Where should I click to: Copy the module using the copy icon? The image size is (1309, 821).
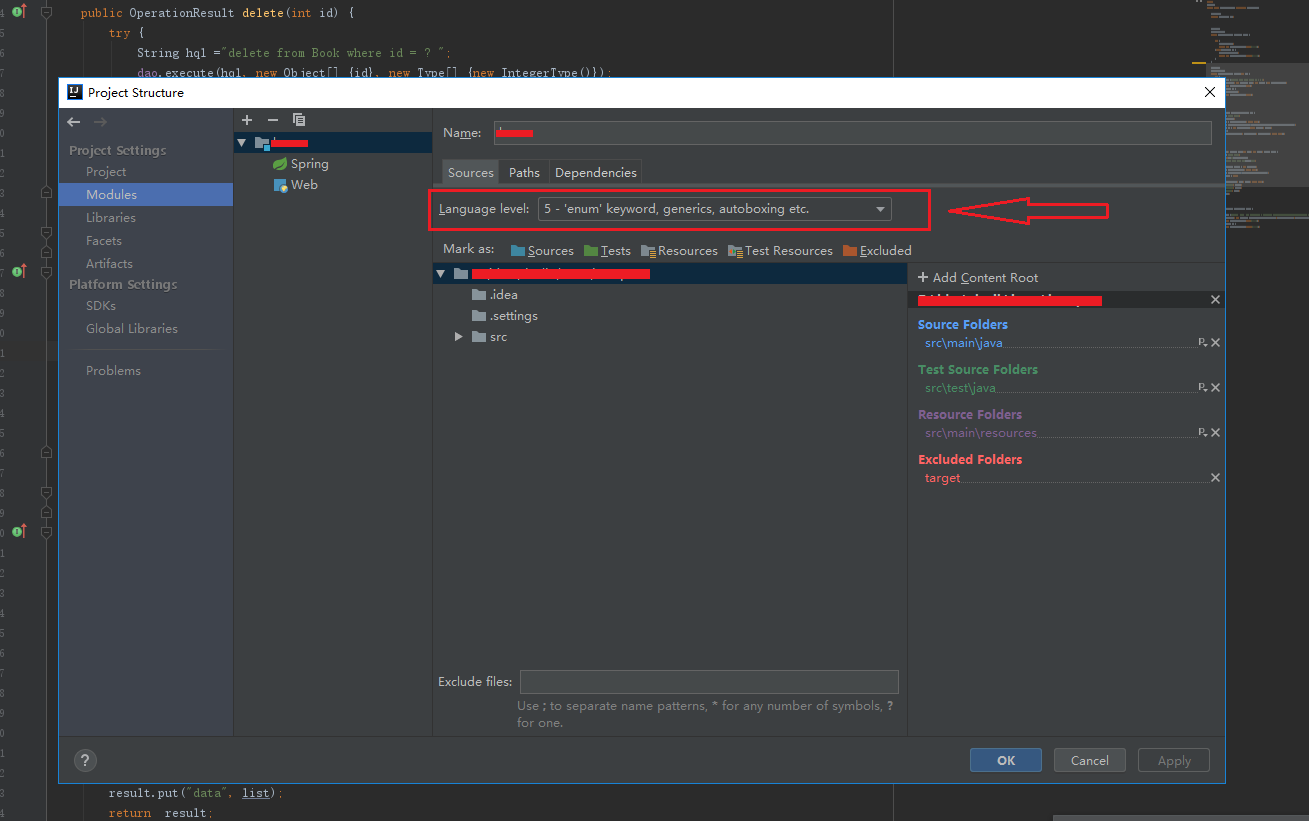coord(297,119)
